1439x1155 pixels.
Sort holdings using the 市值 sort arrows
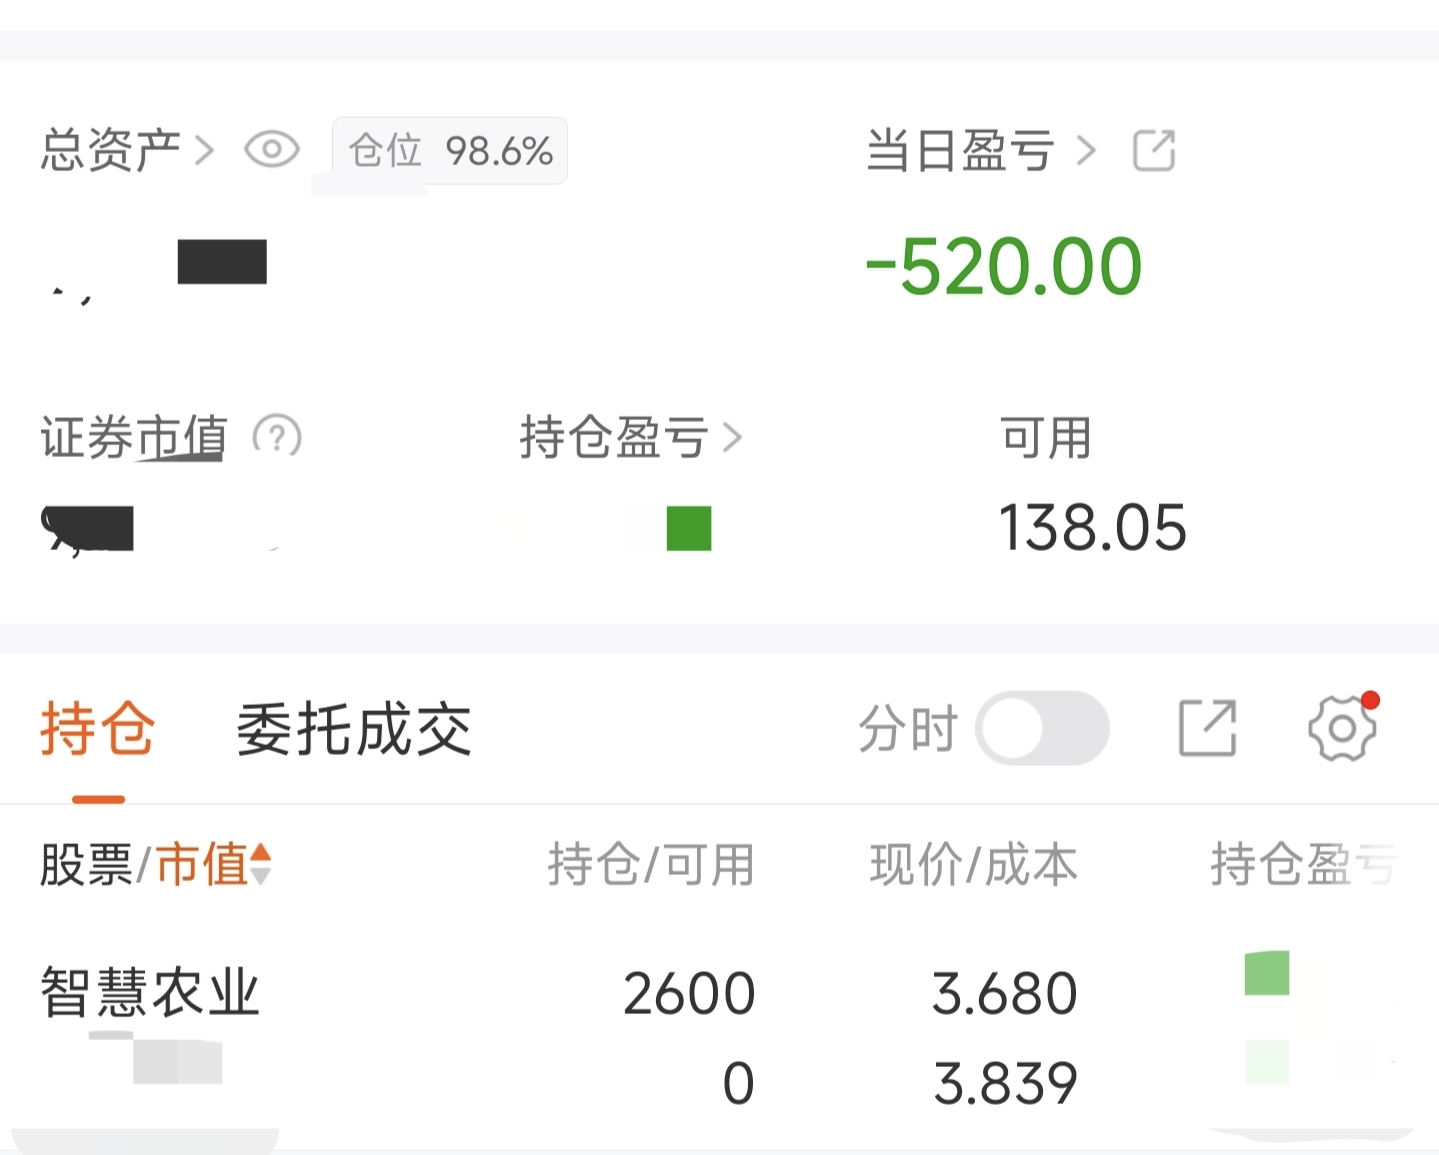pos(260,864)
